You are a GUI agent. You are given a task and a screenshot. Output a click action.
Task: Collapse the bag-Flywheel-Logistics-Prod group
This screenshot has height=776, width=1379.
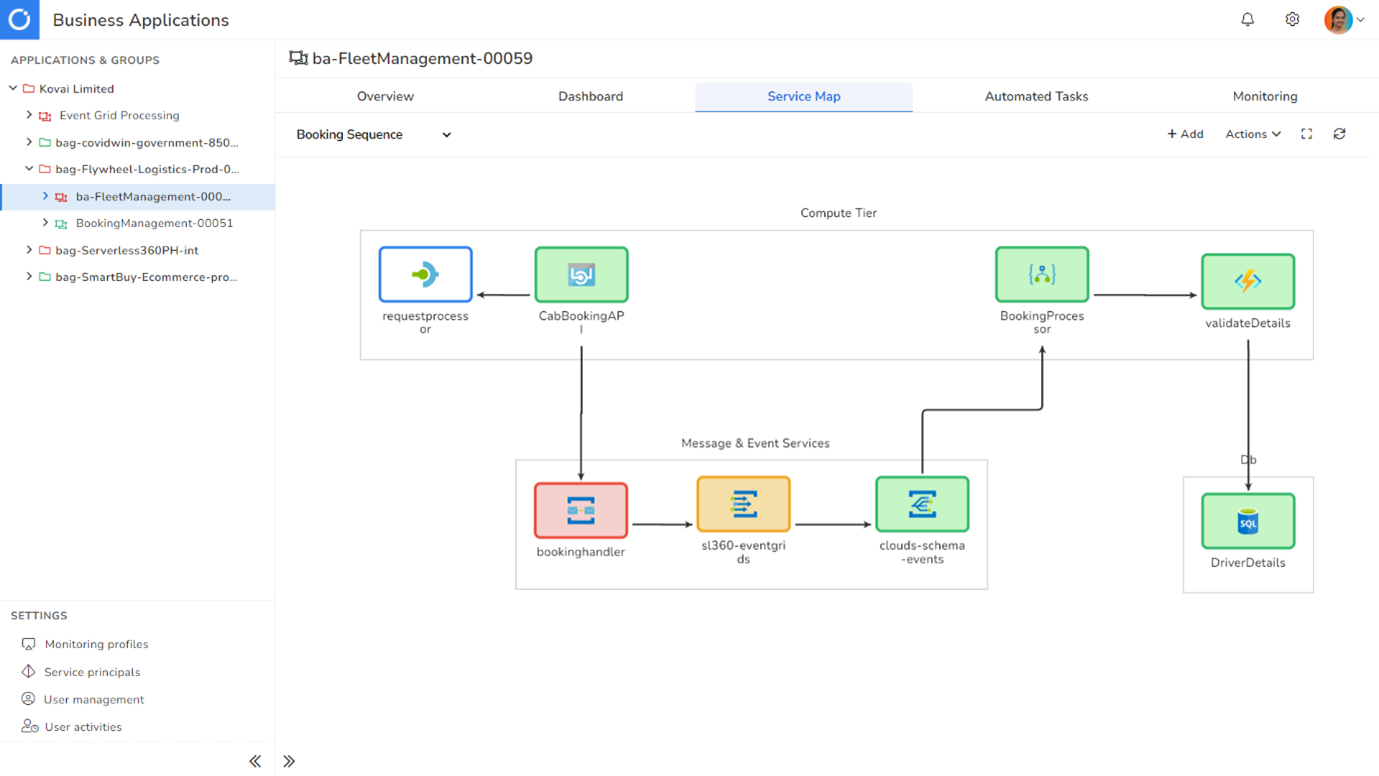(29, 169)
